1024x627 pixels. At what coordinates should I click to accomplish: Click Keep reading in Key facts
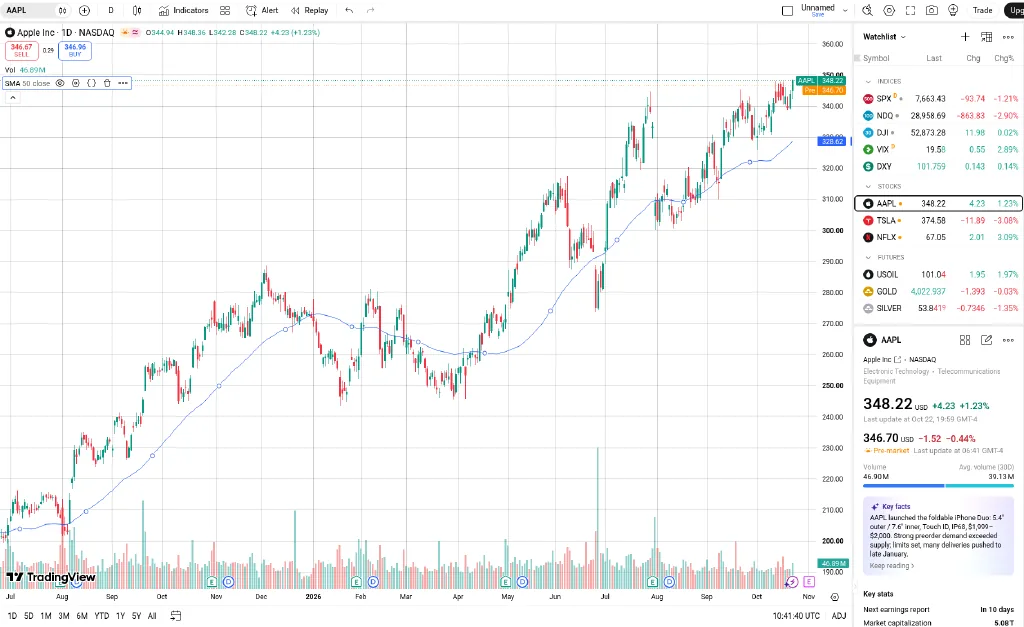coord(891,566)
